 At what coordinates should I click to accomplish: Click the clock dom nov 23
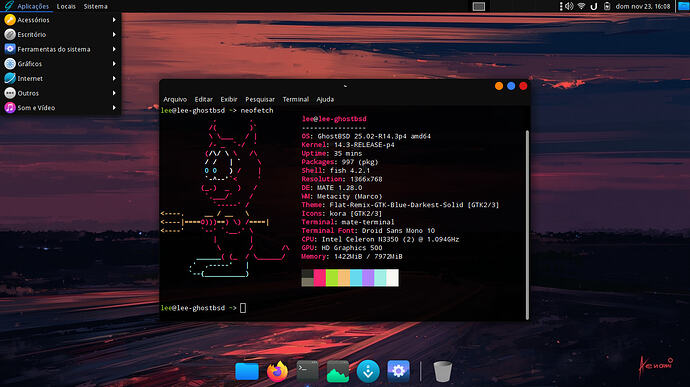[x=642, y=6]
